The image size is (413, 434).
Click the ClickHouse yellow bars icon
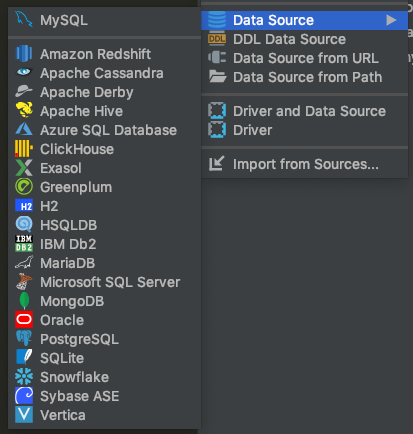pyautogui.click(x=24, y=149)
